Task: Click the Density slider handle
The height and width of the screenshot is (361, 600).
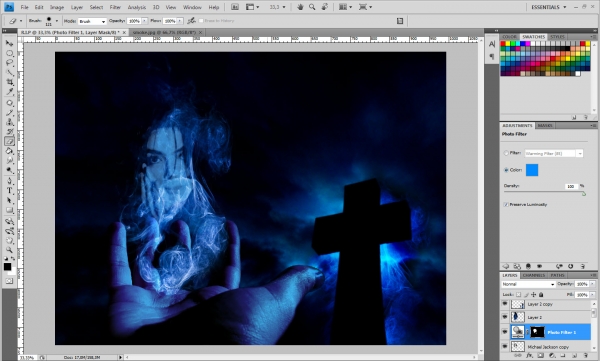Action: [x=584, y=194]
